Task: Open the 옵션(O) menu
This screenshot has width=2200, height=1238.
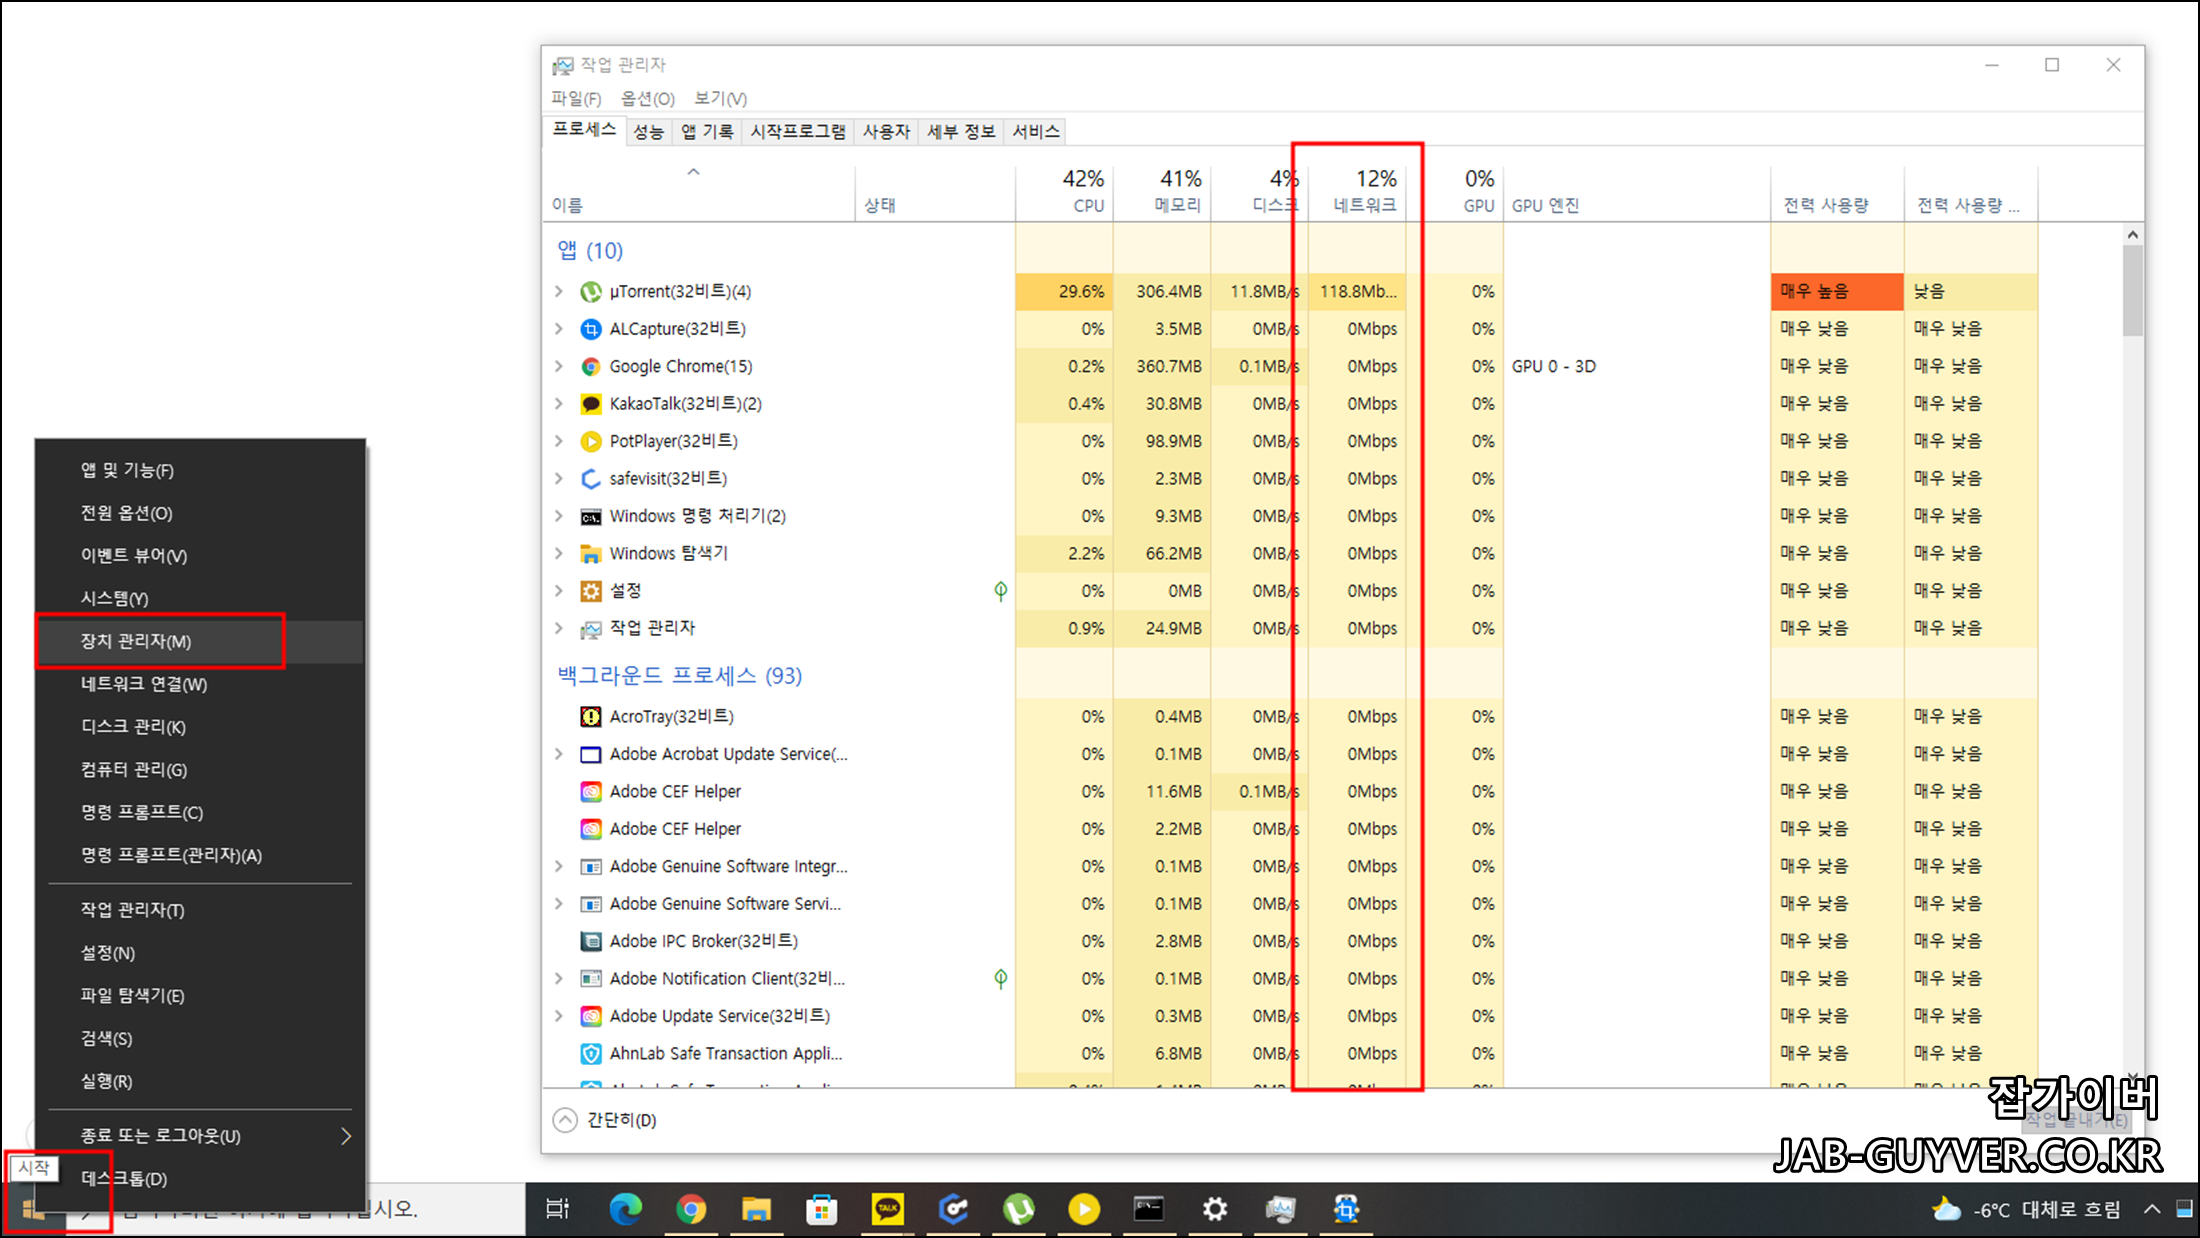Action: click(x=647, y=98)
